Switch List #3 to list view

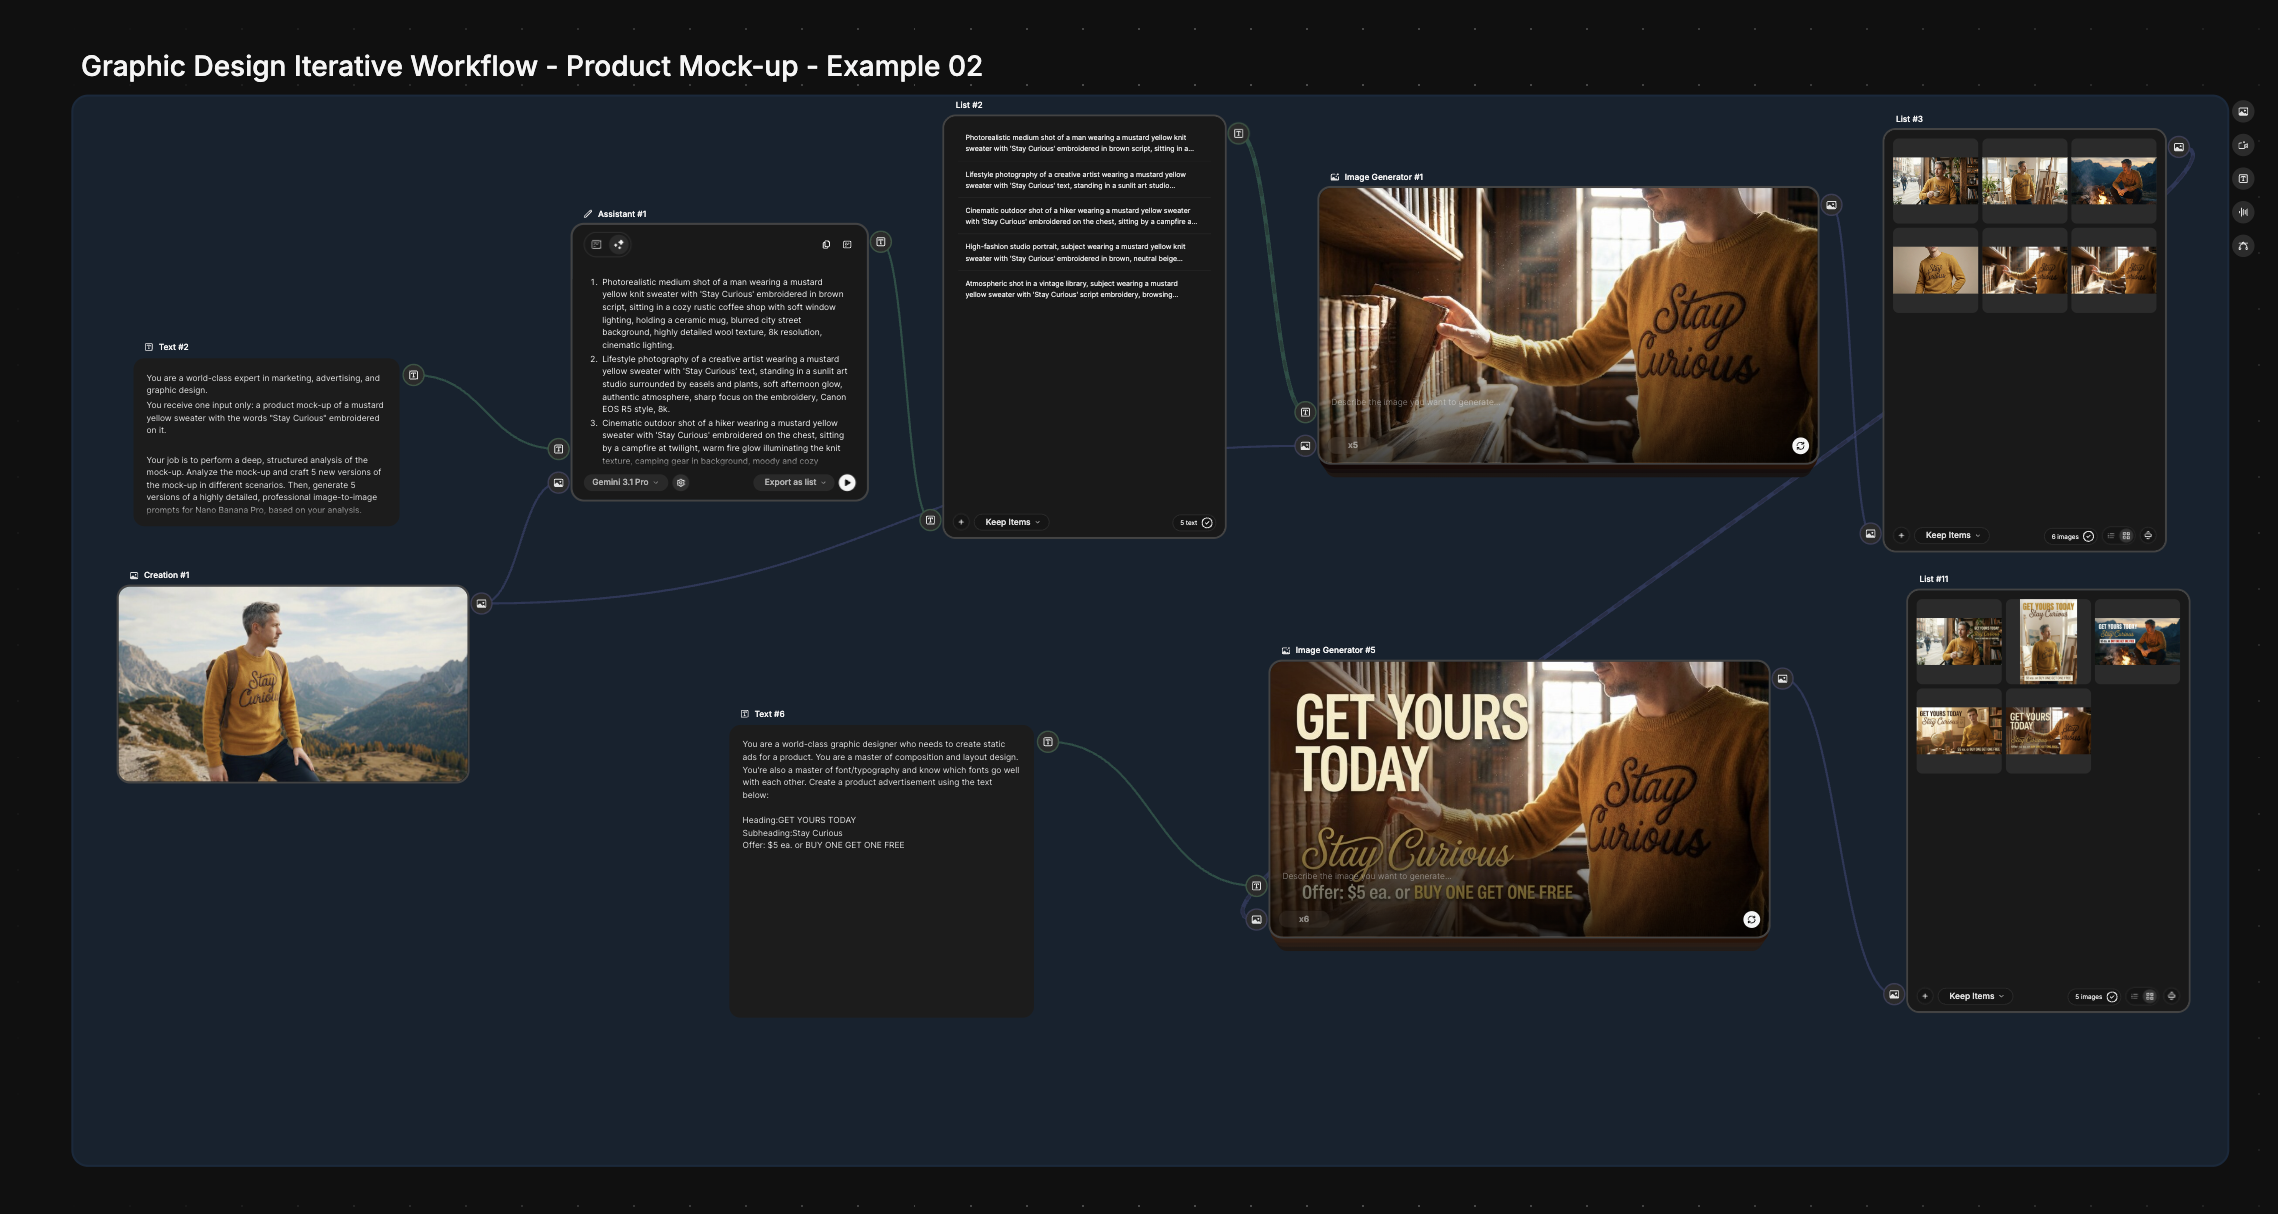click(2111, 536)
